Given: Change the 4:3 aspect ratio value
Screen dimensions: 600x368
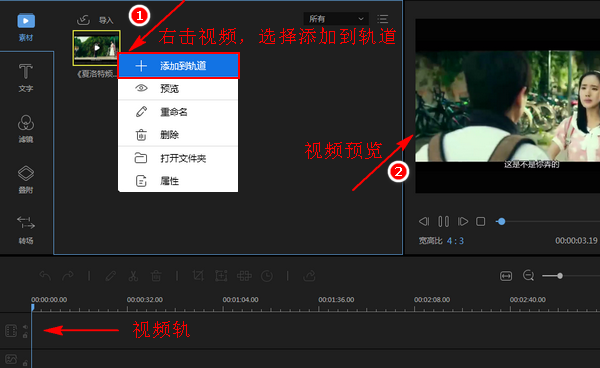Looking at the screenshot, I should coord(455,241).
